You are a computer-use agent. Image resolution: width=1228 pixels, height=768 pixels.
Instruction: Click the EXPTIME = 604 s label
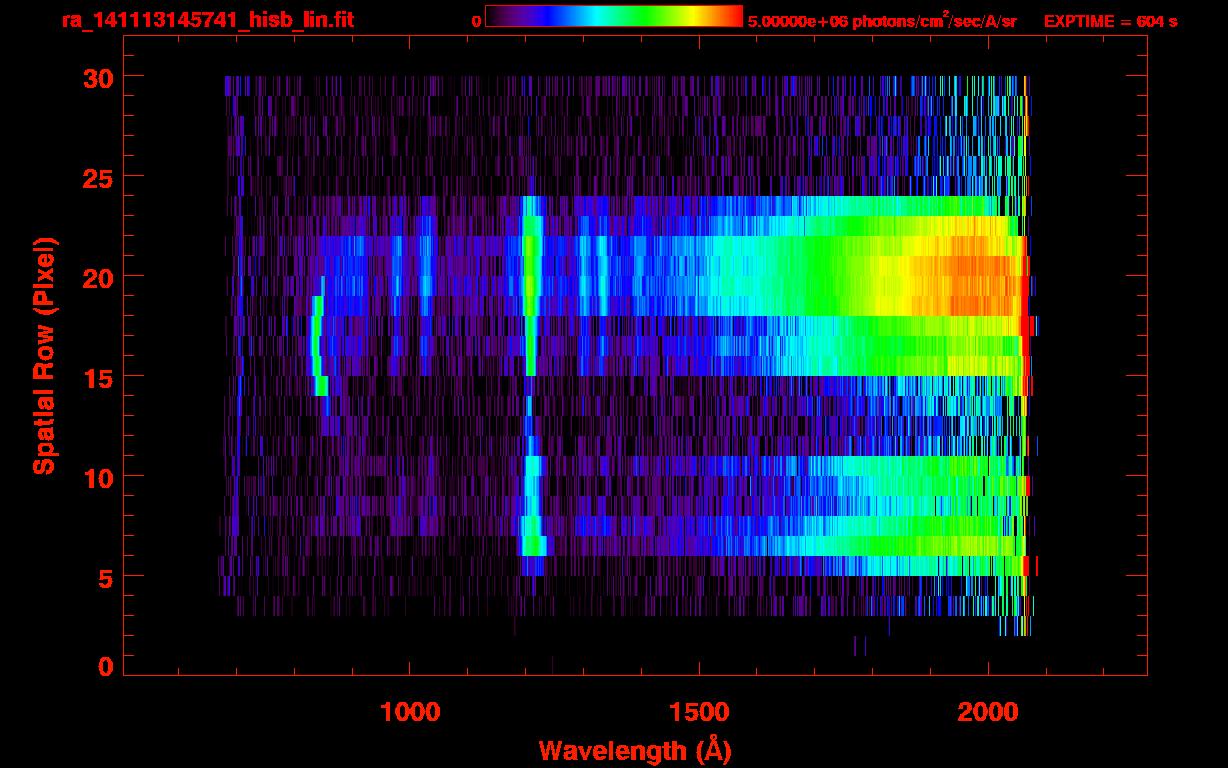(x=1110, y=21)
